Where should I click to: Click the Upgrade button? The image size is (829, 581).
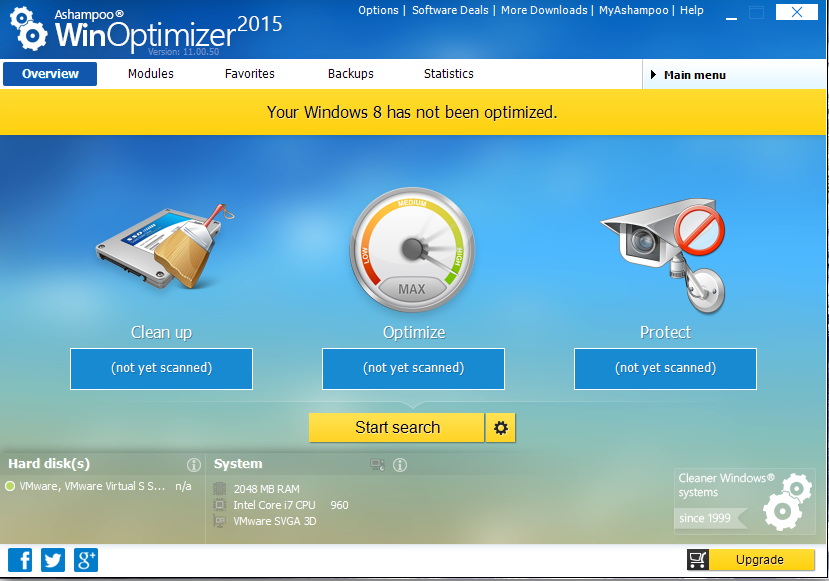coord(760,560)
